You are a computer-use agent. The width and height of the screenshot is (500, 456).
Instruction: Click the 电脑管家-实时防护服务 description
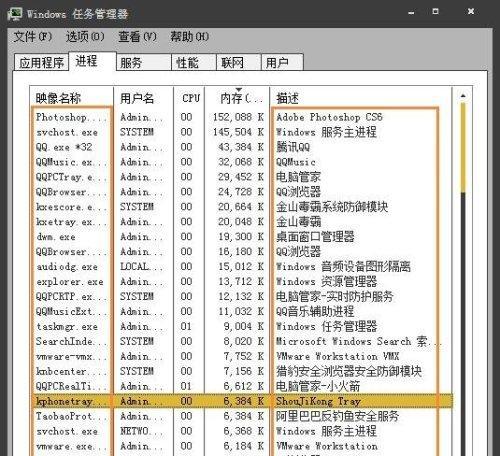(335, 296)
